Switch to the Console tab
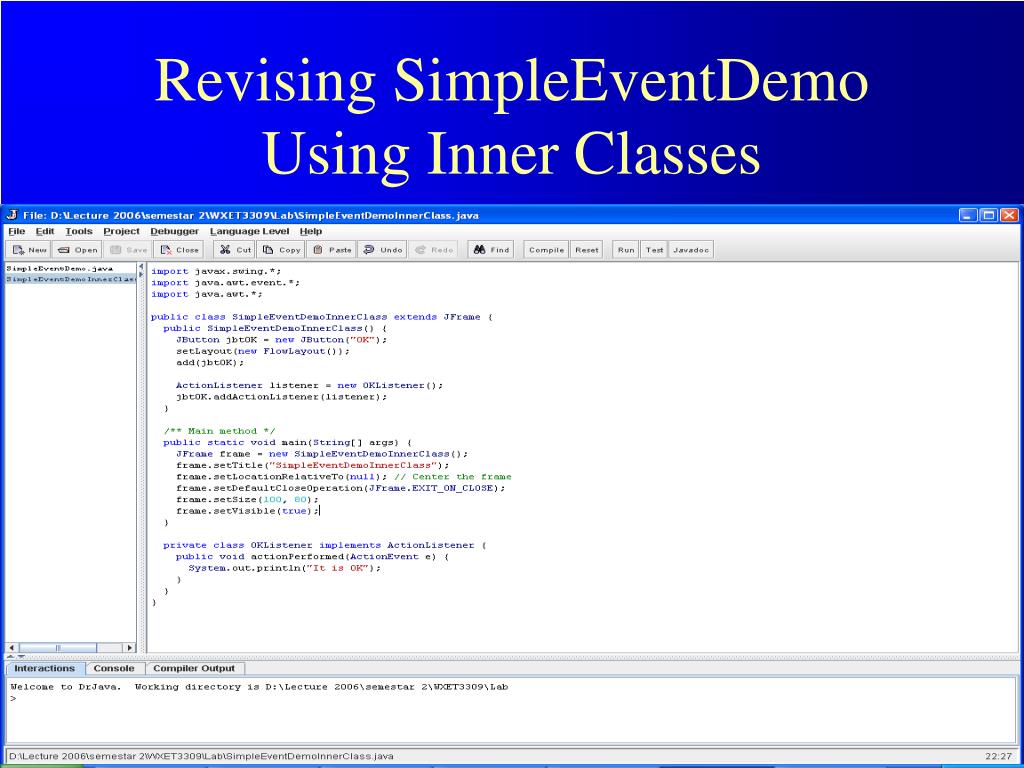 [114, 668]
